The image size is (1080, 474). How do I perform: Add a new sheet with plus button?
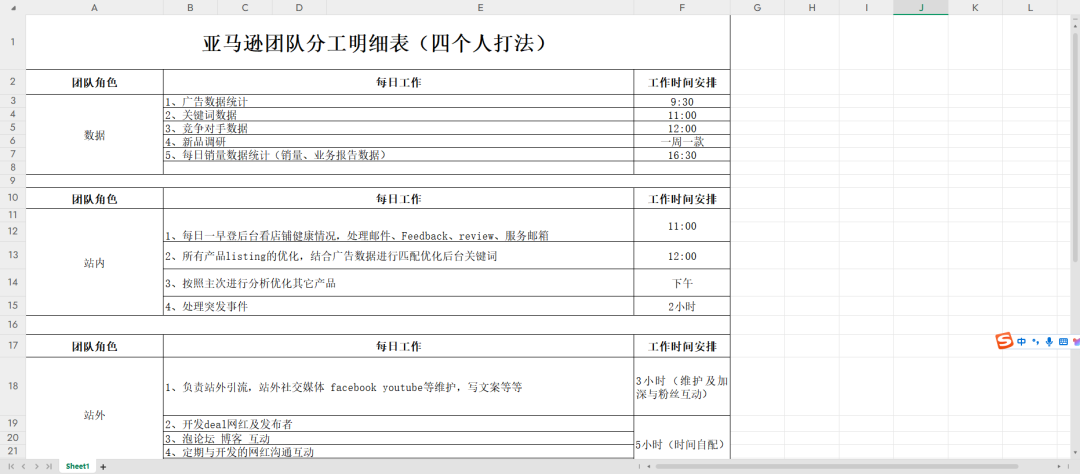[103, 466]
